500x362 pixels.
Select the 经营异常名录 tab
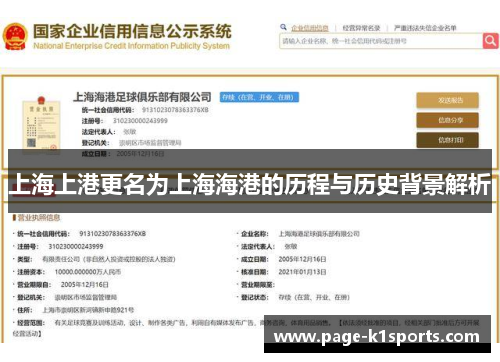click(x=361, y=28)
